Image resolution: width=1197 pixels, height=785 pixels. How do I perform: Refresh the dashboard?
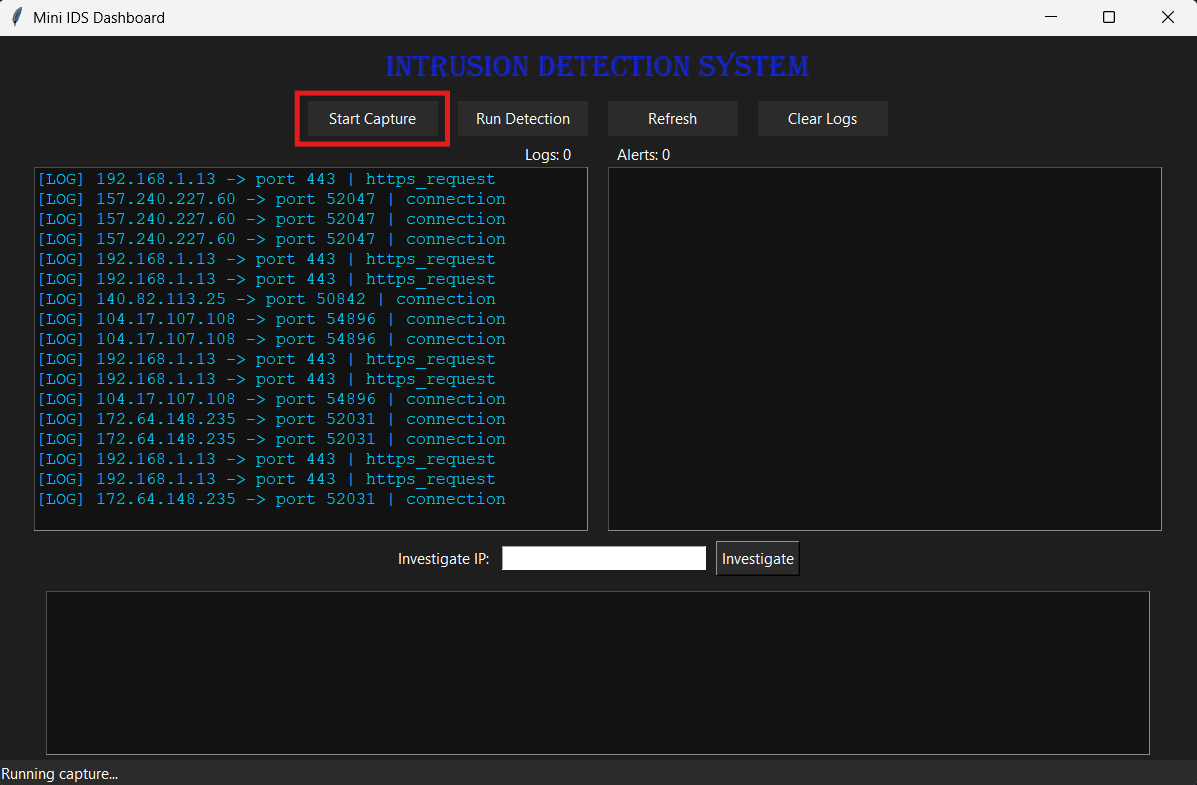673,118
